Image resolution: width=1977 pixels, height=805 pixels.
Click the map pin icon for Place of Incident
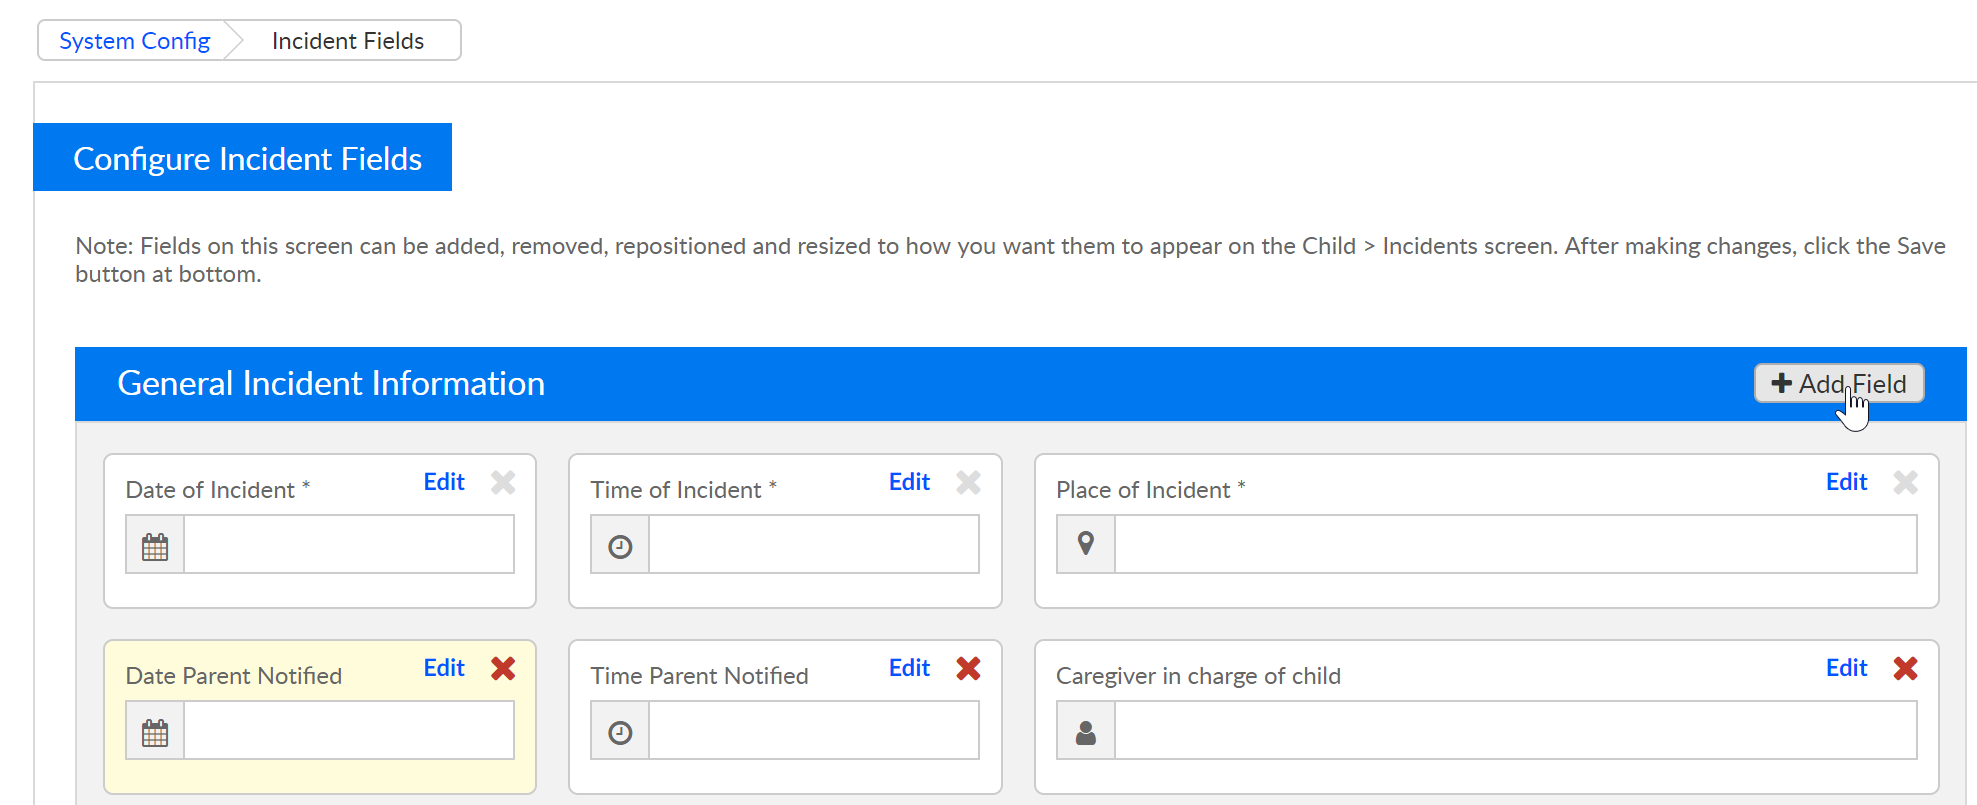(x=1086, y=544)
